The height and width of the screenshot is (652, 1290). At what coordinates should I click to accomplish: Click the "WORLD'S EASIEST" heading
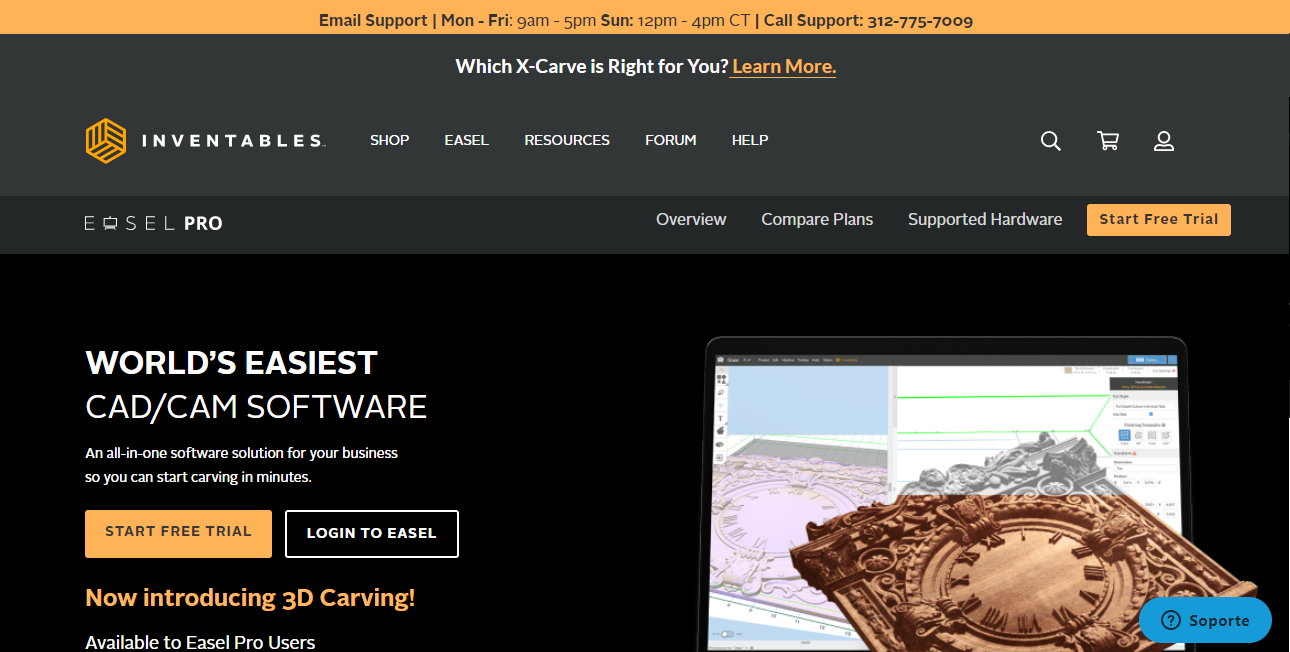tap(232, 362)
